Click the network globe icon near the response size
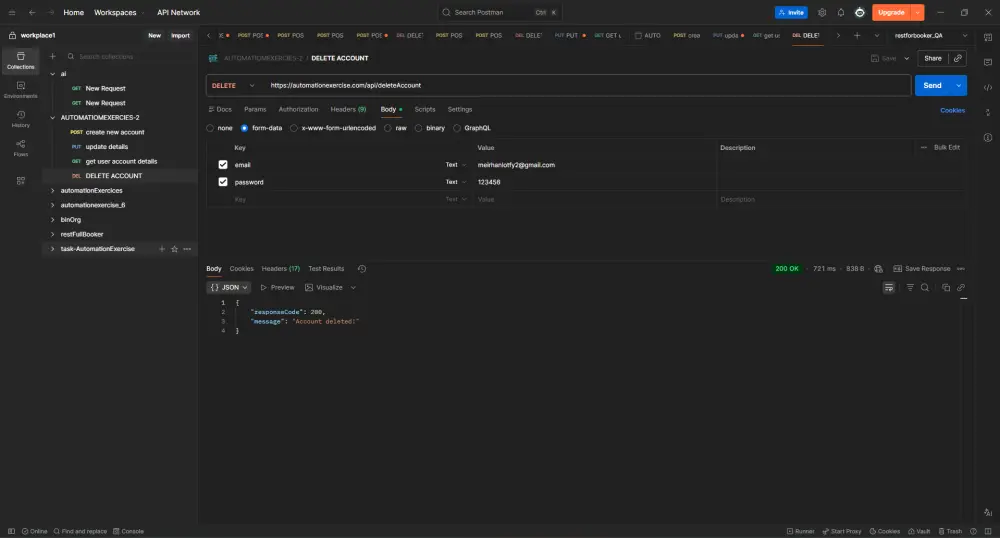1000x538 pixels. 879,269
